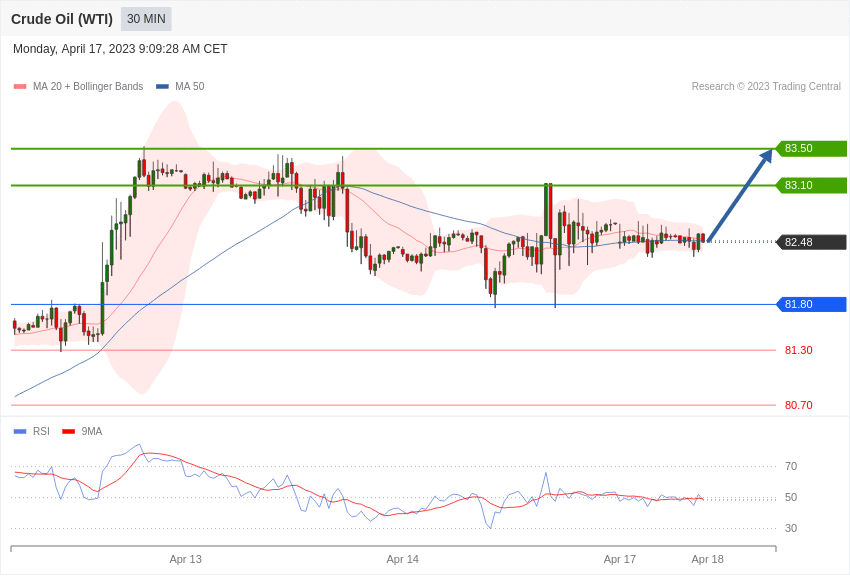This screenshot has height=576, width=850.
Task: Click the blue MA 50 legend swatch
Action: (x=163, y=87)
